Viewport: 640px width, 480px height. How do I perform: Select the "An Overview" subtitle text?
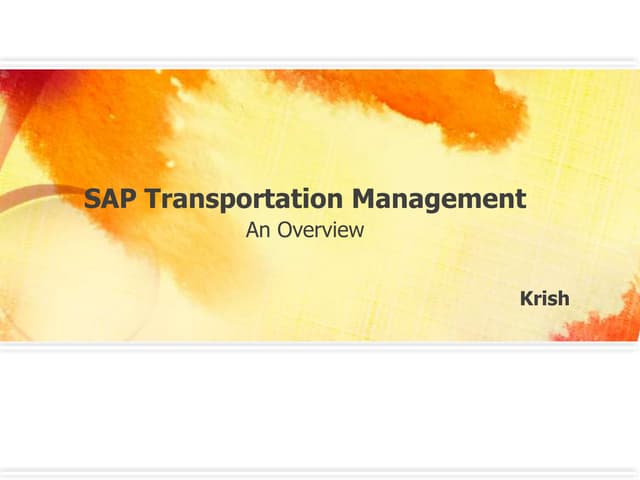304,230
